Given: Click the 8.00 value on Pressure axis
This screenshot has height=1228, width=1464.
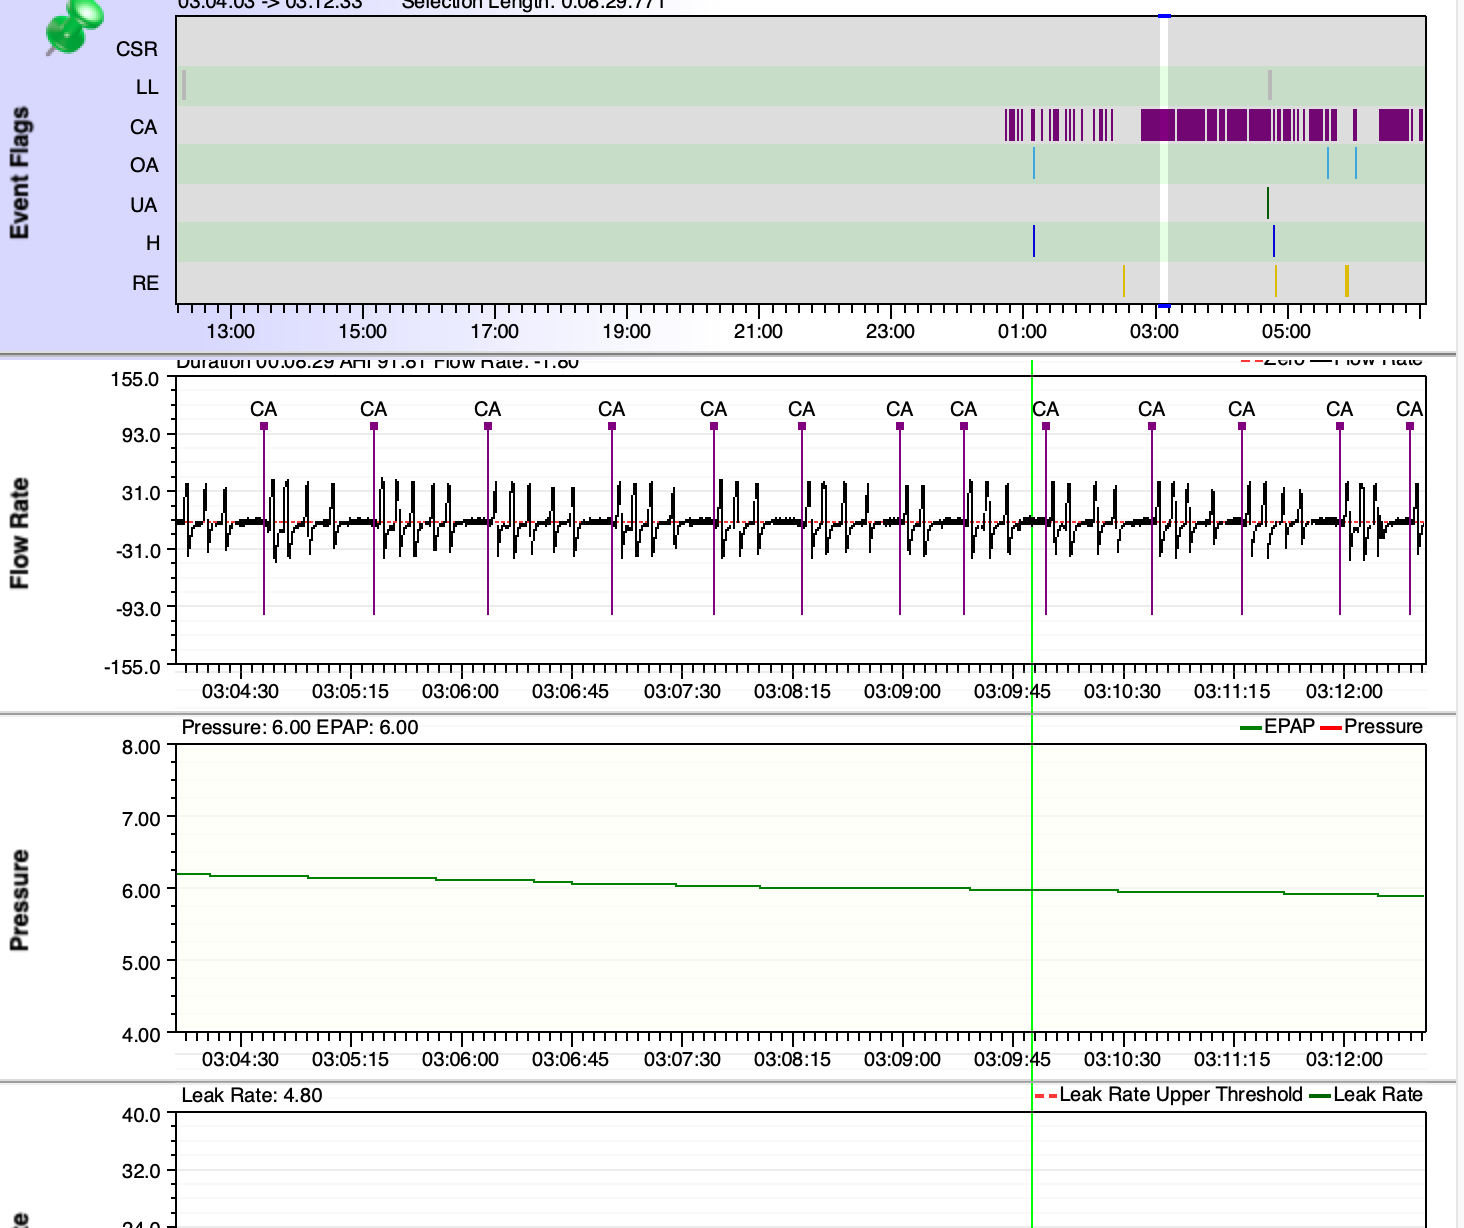Looking at the screenshot, I should pos(141,747).
